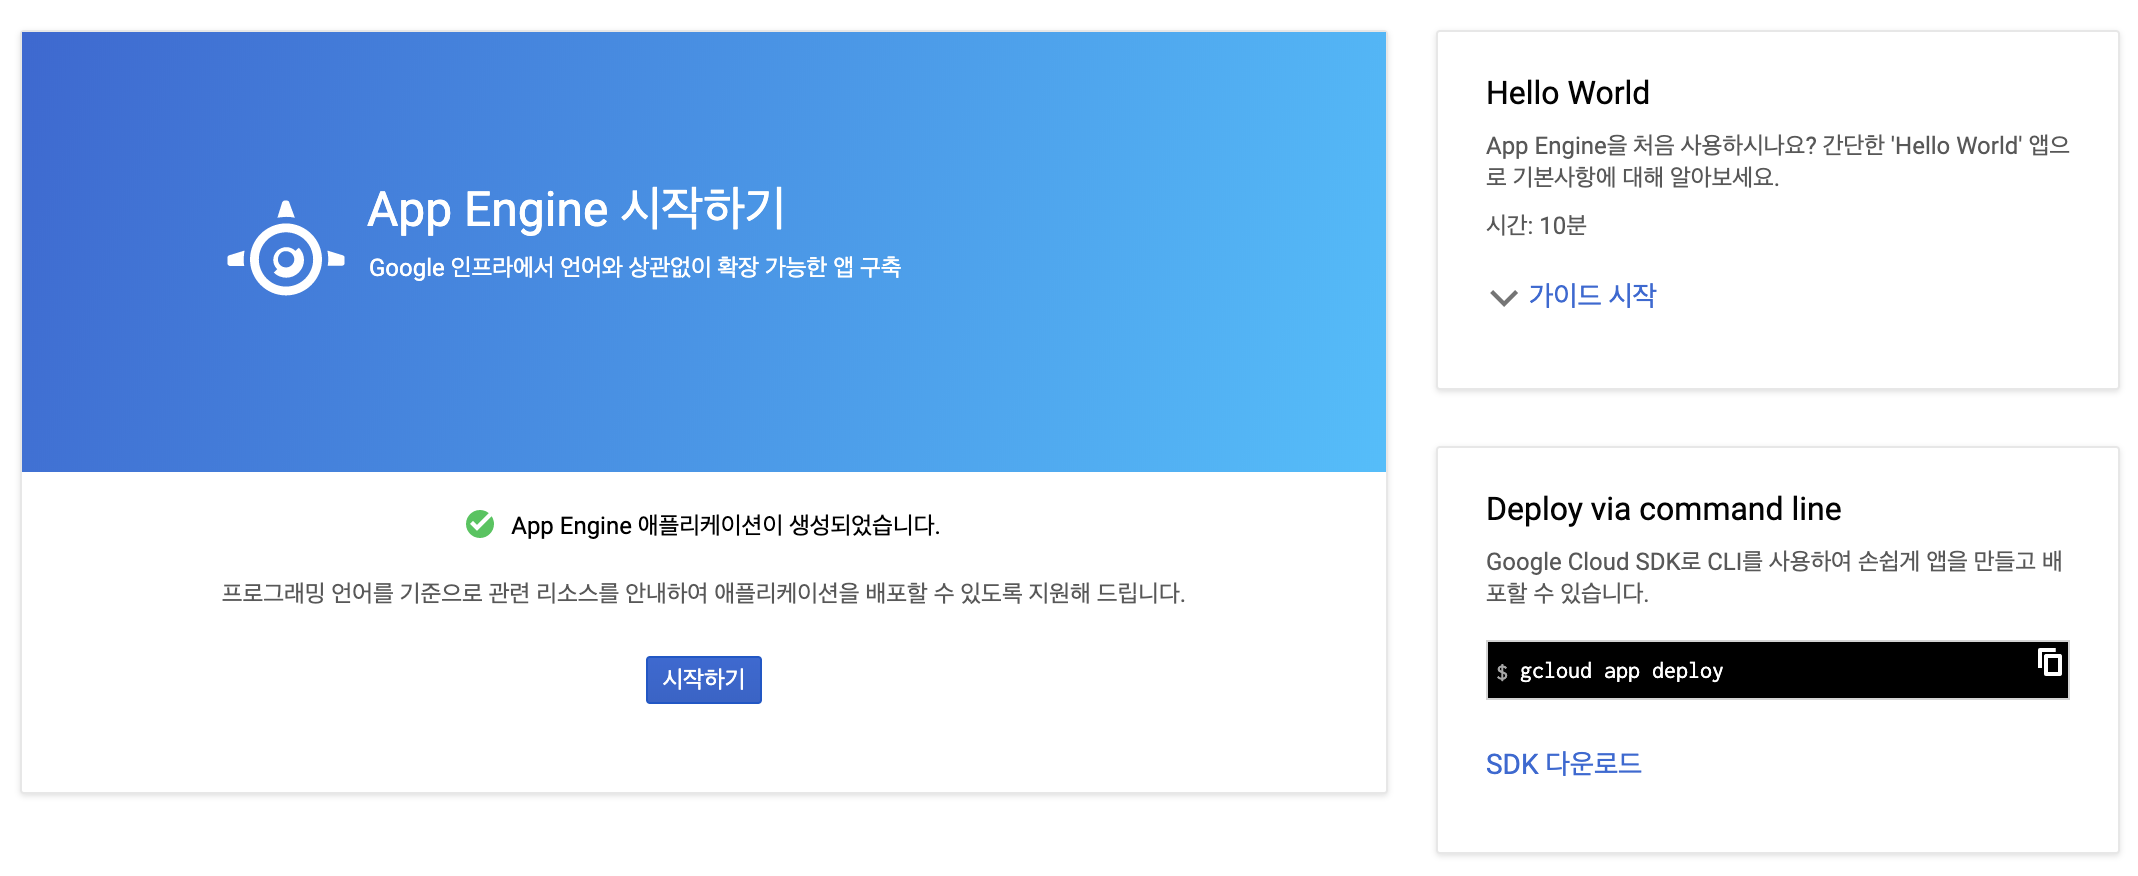
Task: Expand the 가이드 시작 chevron
Action: 1503,297
